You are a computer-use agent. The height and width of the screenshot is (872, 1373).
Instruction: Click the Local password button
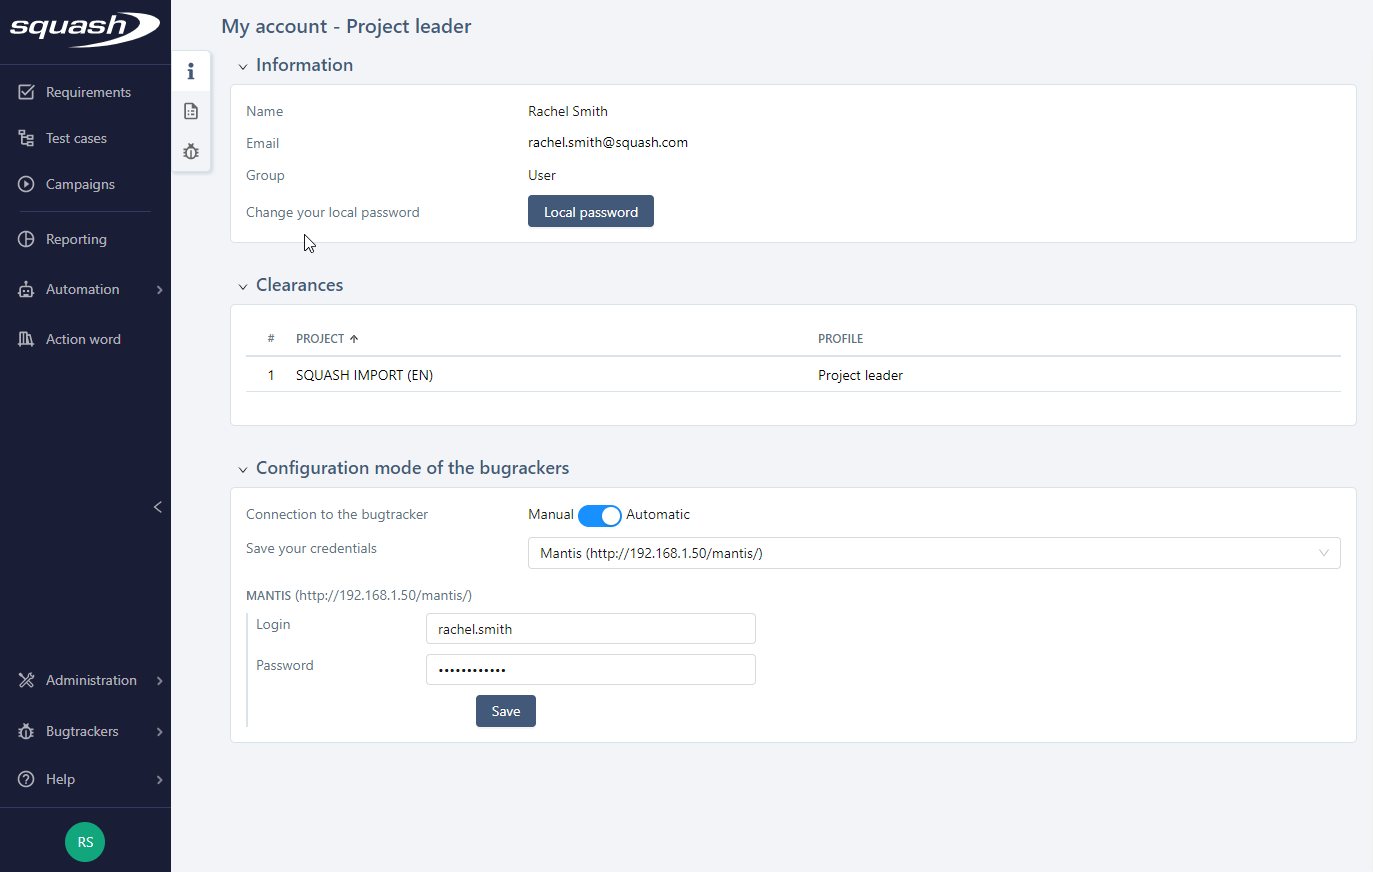point(590,212)
